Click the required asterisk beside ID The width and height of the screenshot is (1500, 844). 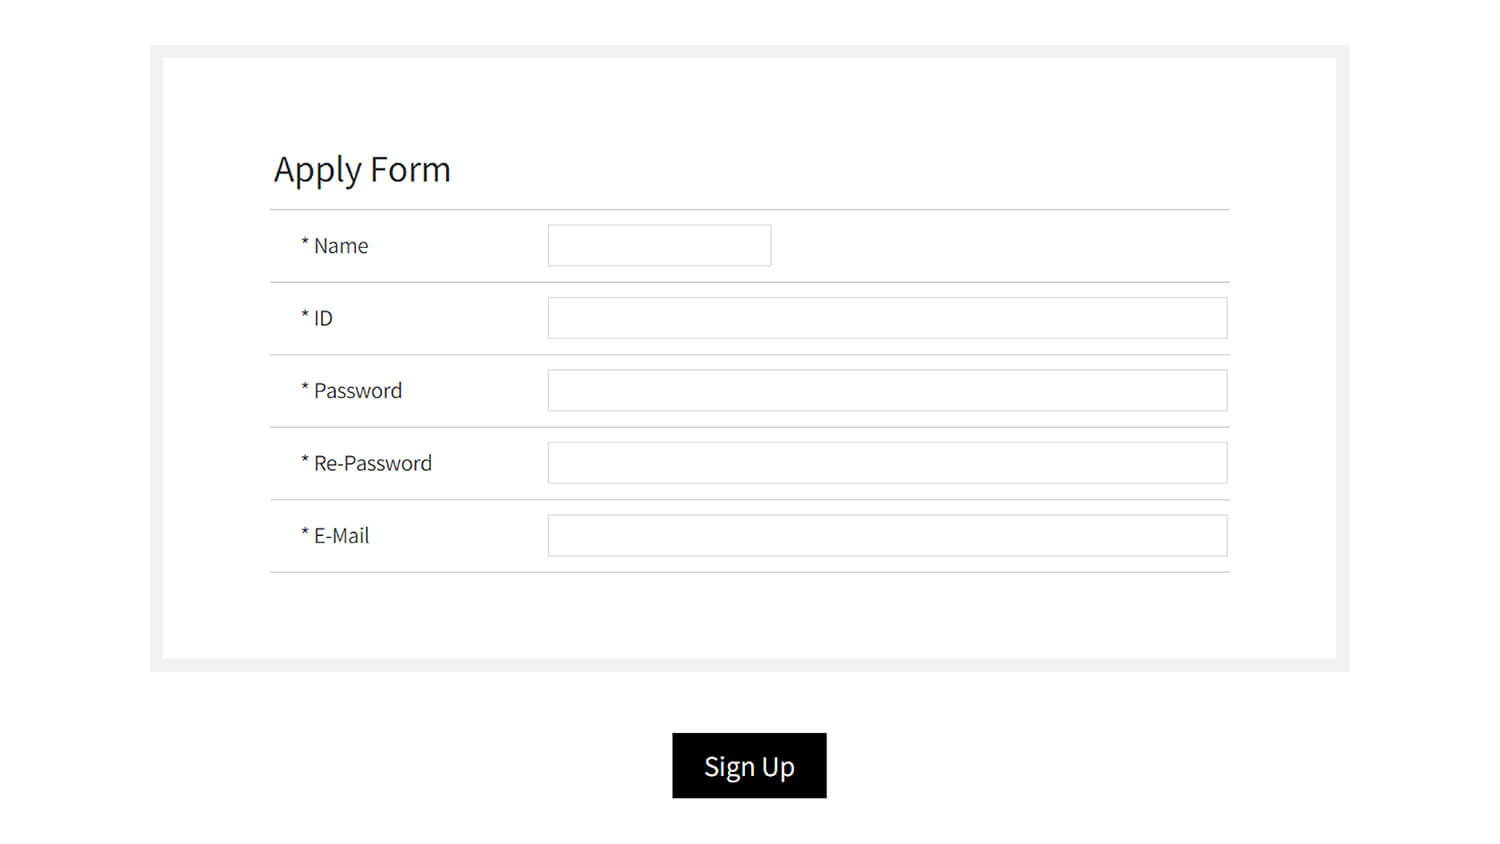[305, 315]
